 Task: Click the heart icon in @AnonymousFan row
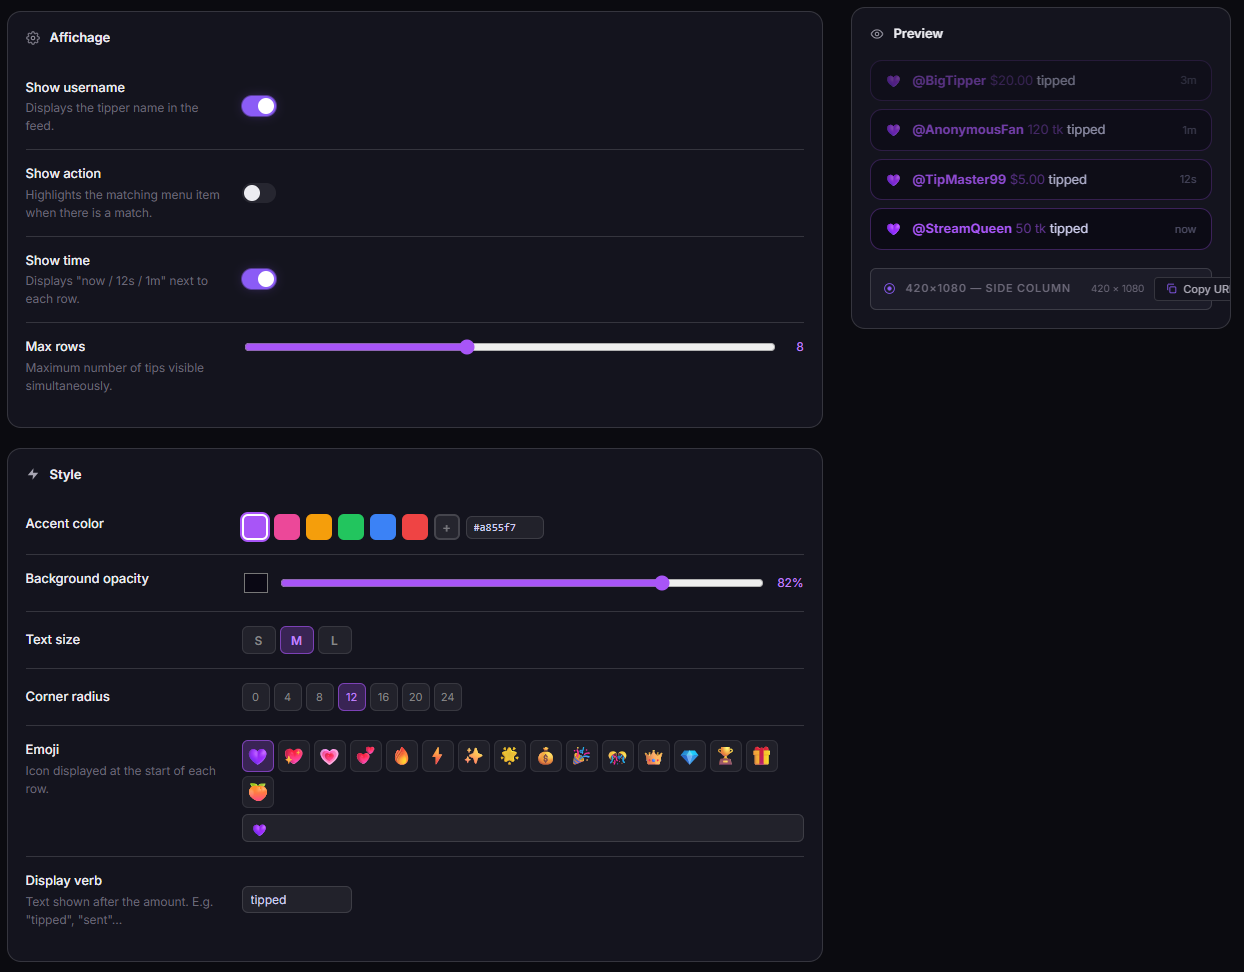[x=894, y=130]
